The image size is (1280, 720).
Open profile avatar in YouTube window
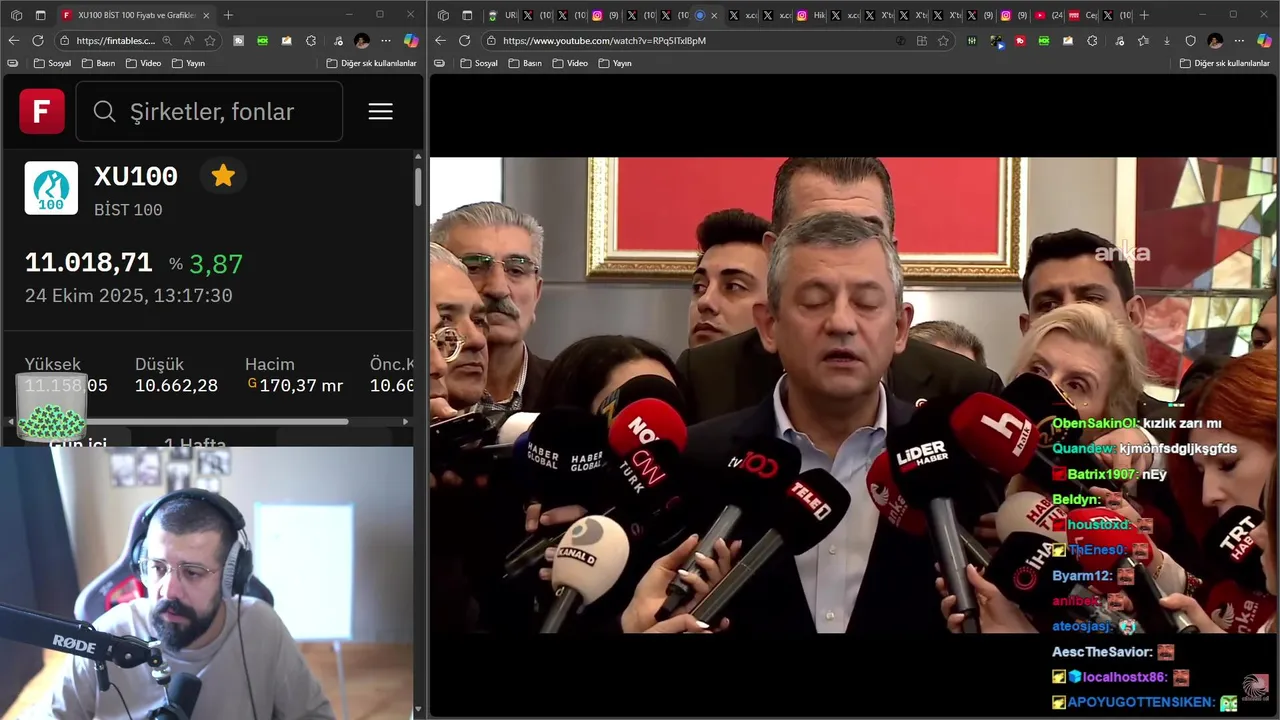1215,40
